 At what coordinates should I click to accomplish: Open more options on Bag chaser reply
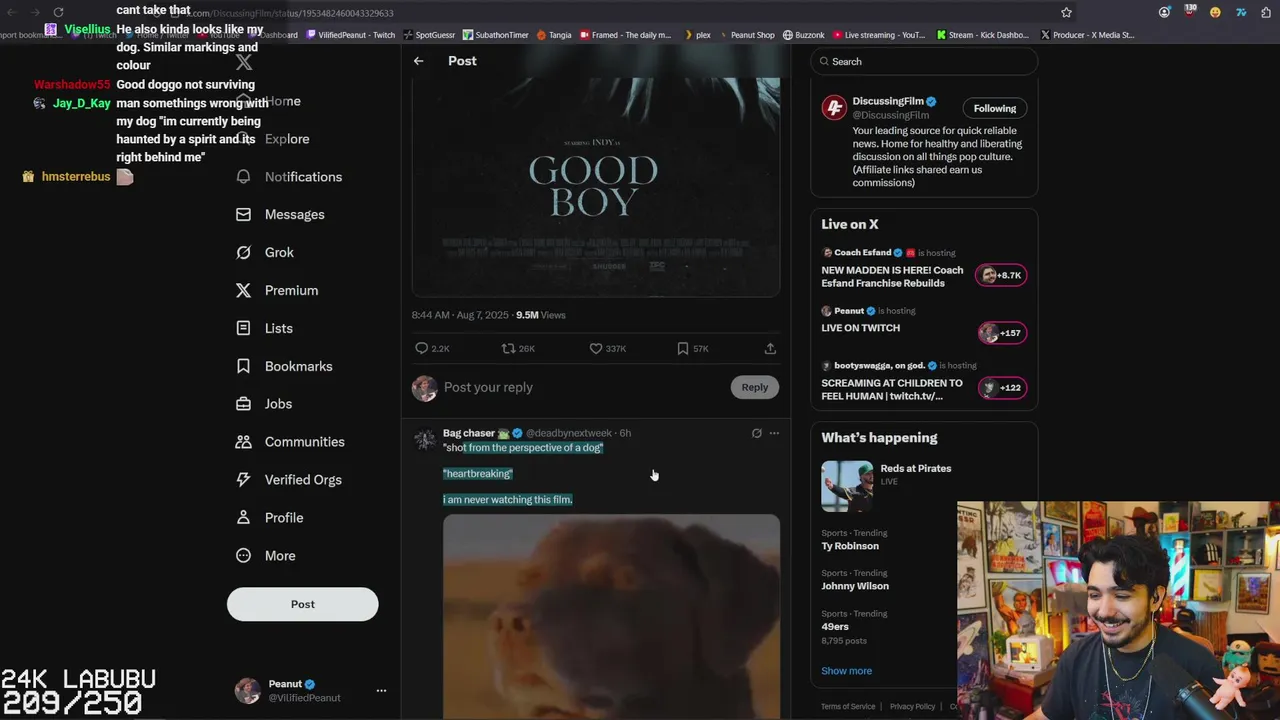click(774, 434)
